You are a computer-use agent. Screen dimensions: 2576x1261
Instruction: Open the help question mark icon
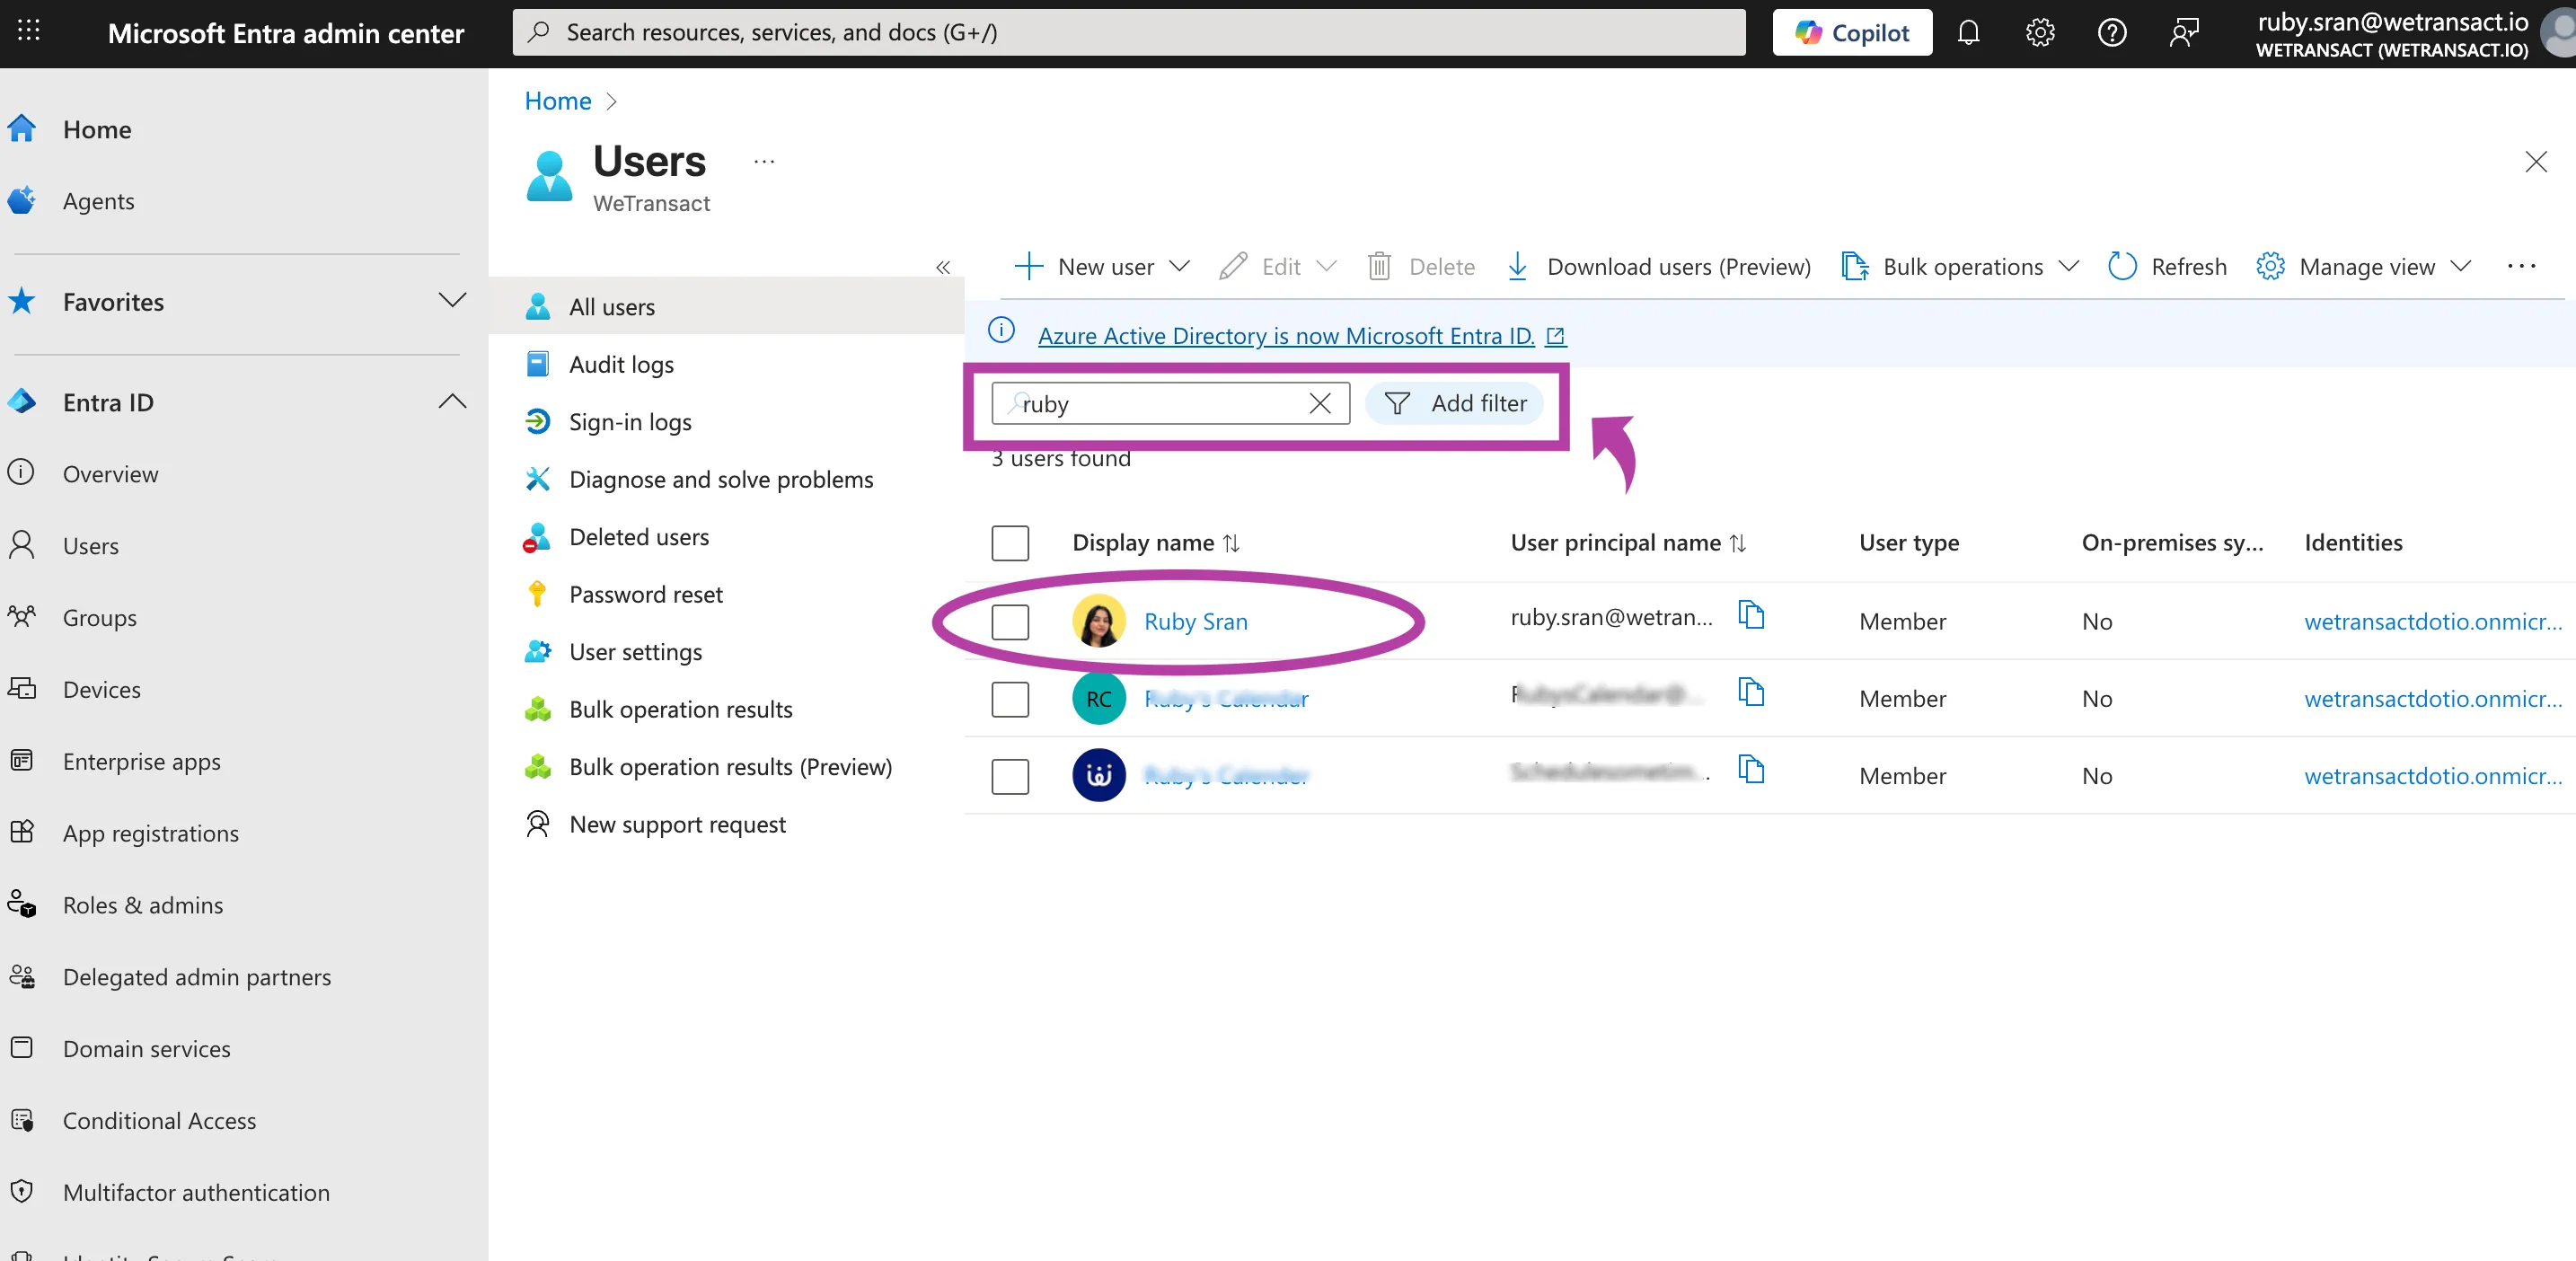pos(2111,33)
